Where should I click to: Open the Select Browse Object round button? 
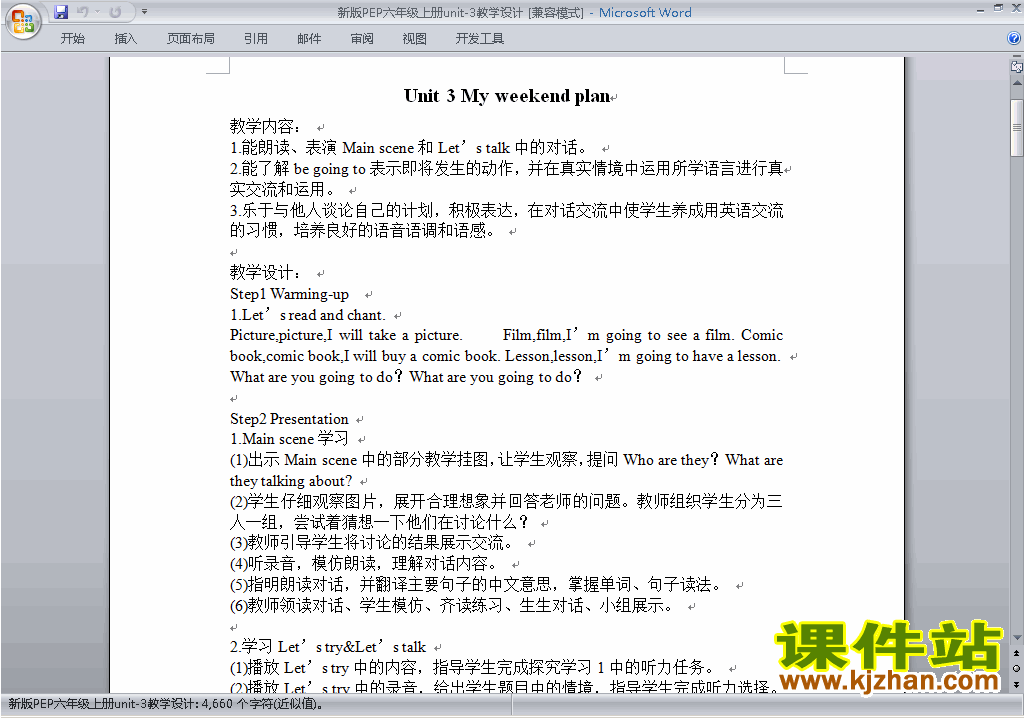(1017, 668)
